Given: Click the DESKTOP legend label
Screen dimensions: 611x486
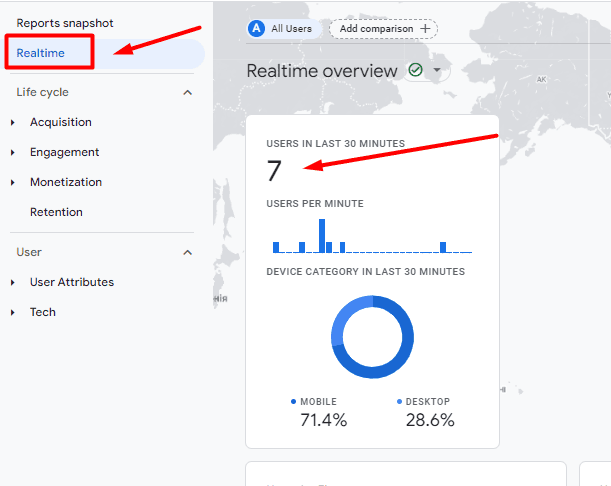Looking at the screenshot, I should click(x=427, y=401).
